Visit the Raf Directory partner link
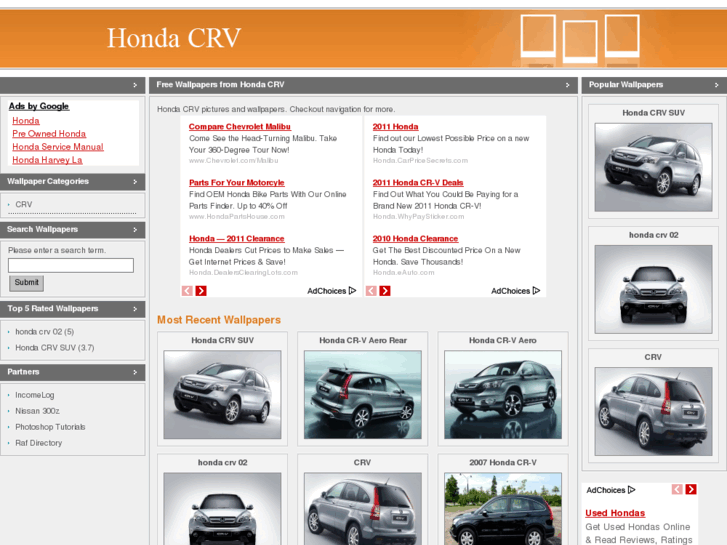Screen dimensions: 727x545 pos(38,443)
